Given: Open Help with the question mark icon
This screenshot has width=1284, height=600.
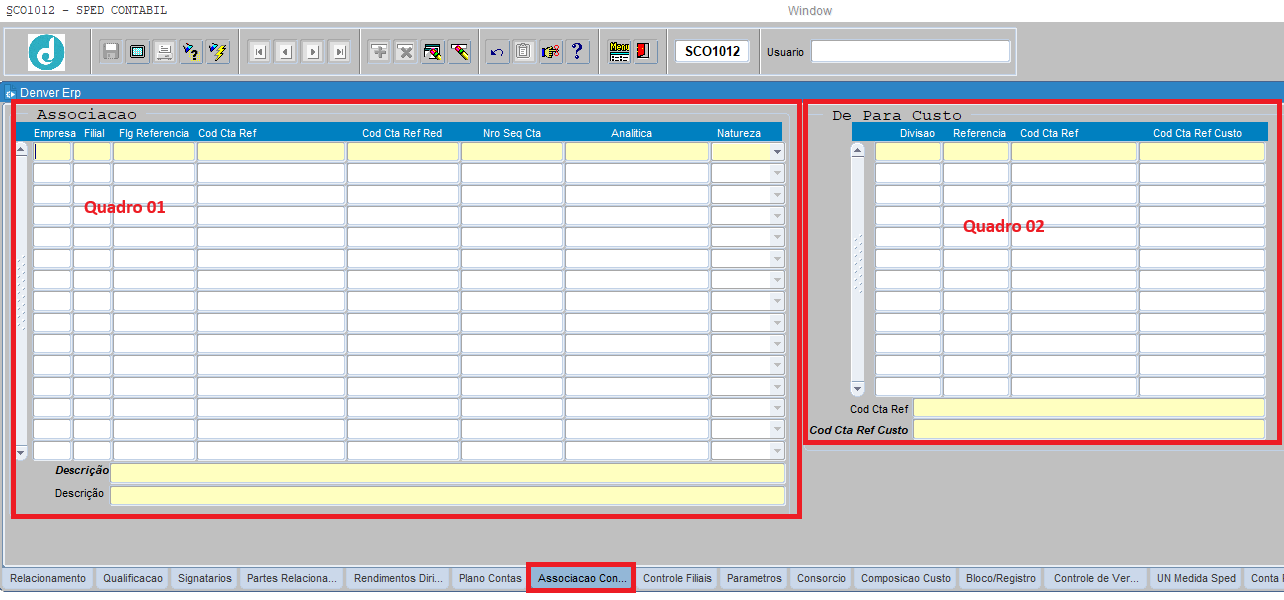Looking at the screenshot, I should tap(577, 51).
